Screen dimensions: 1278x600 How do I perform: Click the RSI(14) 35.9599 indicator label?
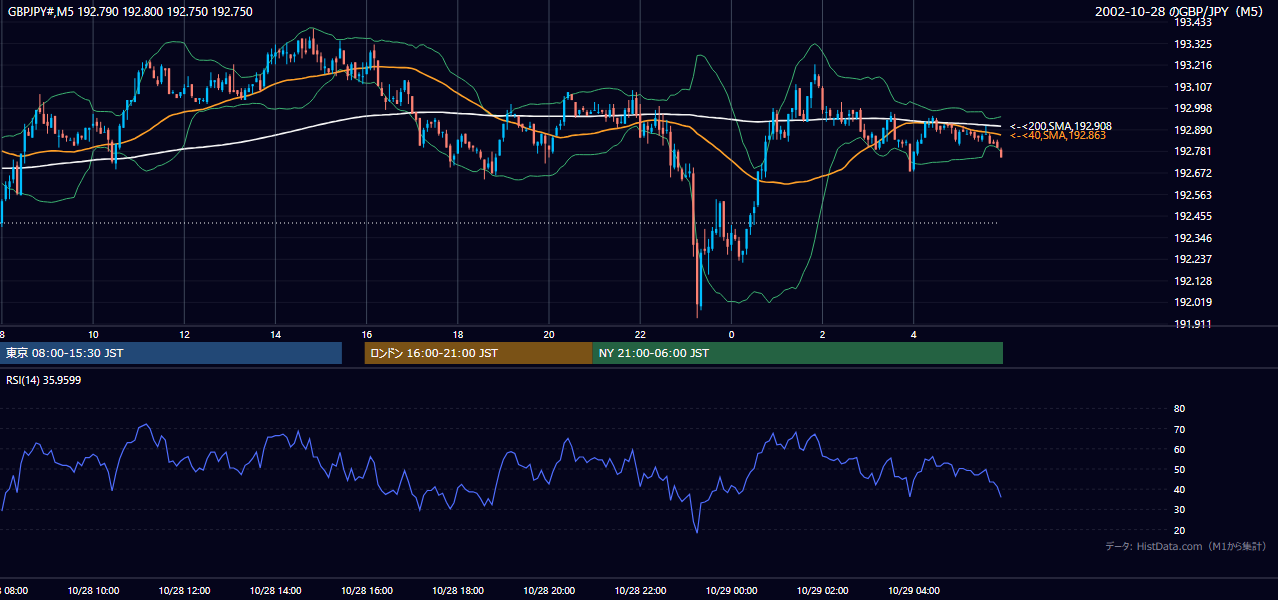point(44,380)
